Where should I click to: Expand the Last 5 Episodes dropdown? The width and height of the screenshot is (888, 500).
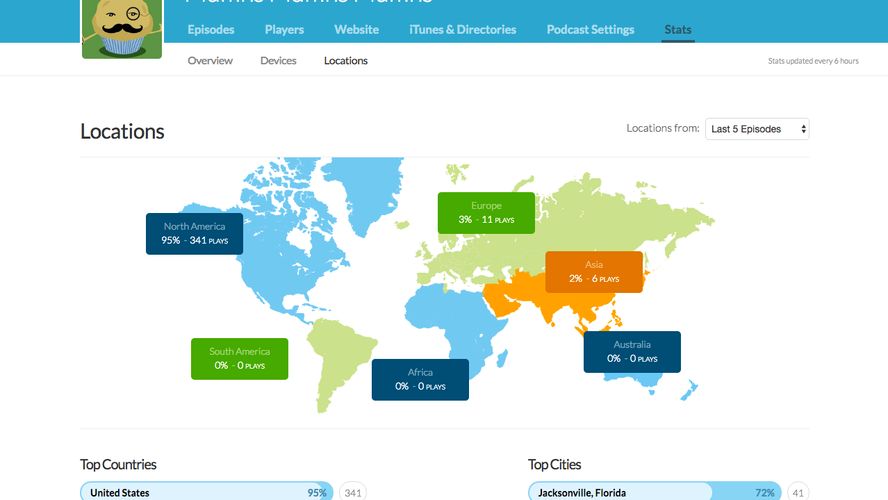757,129
